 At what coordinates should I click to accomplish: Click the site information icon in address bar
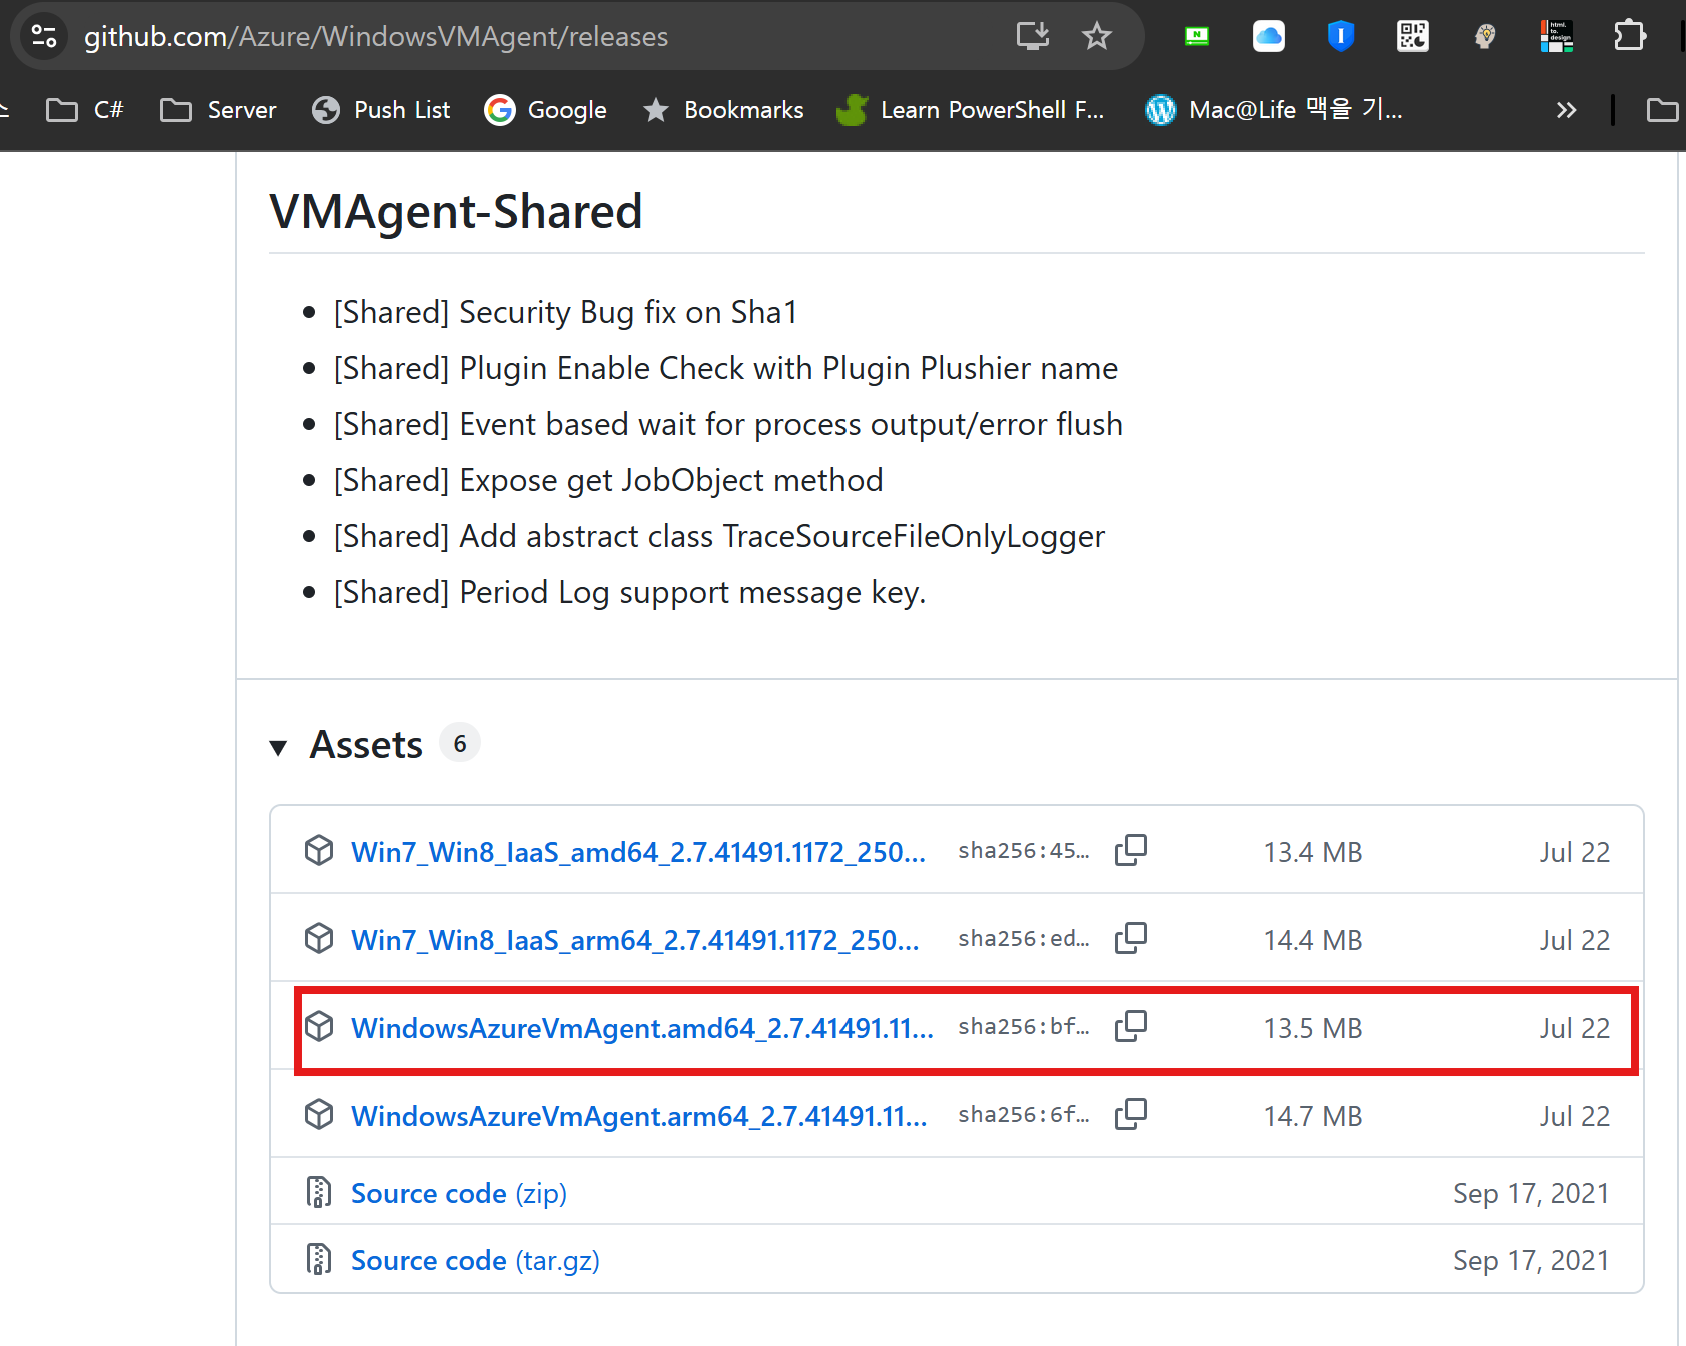(44, 36)
